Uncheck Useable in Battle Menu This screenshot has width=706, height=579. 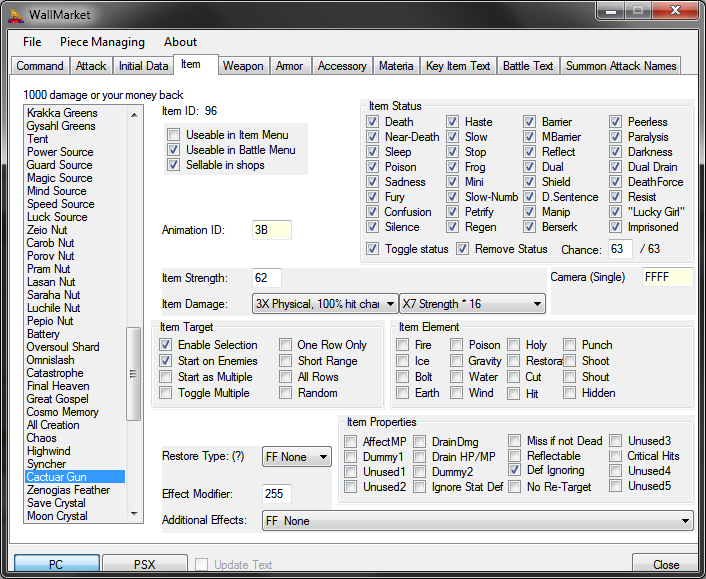click(174, 149)
